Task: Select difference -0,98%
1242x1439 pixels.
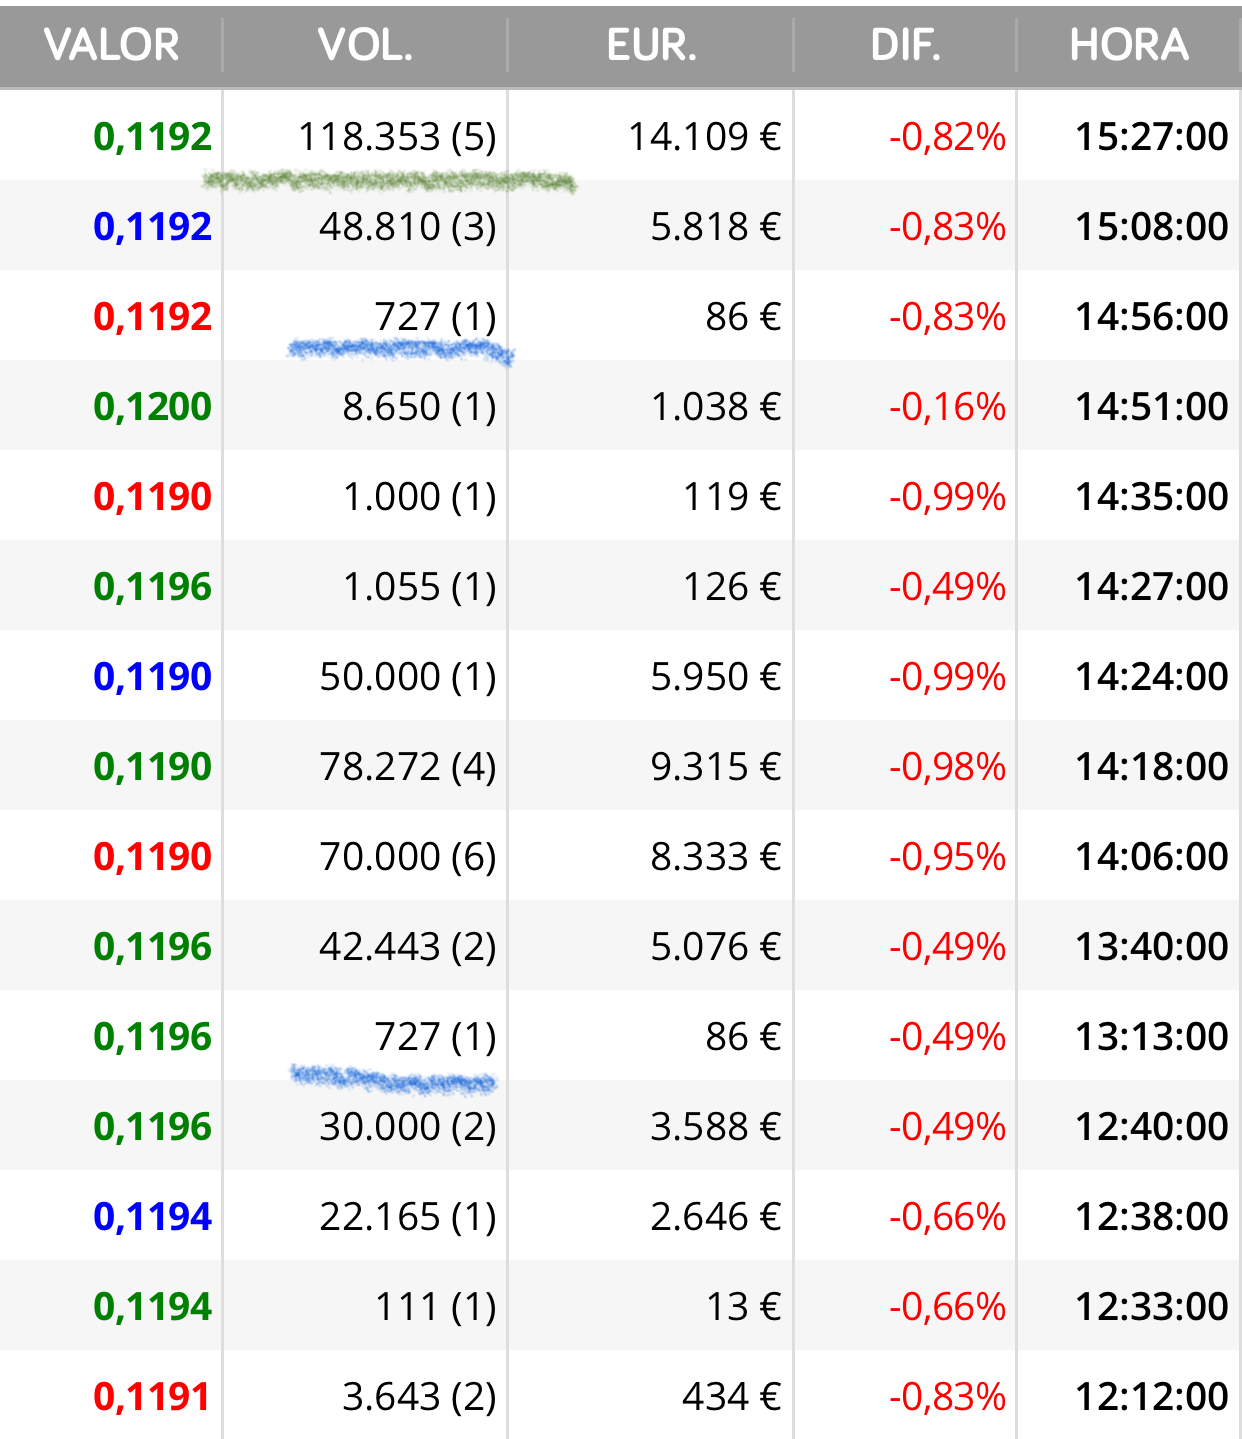Action: pos(947,767)
